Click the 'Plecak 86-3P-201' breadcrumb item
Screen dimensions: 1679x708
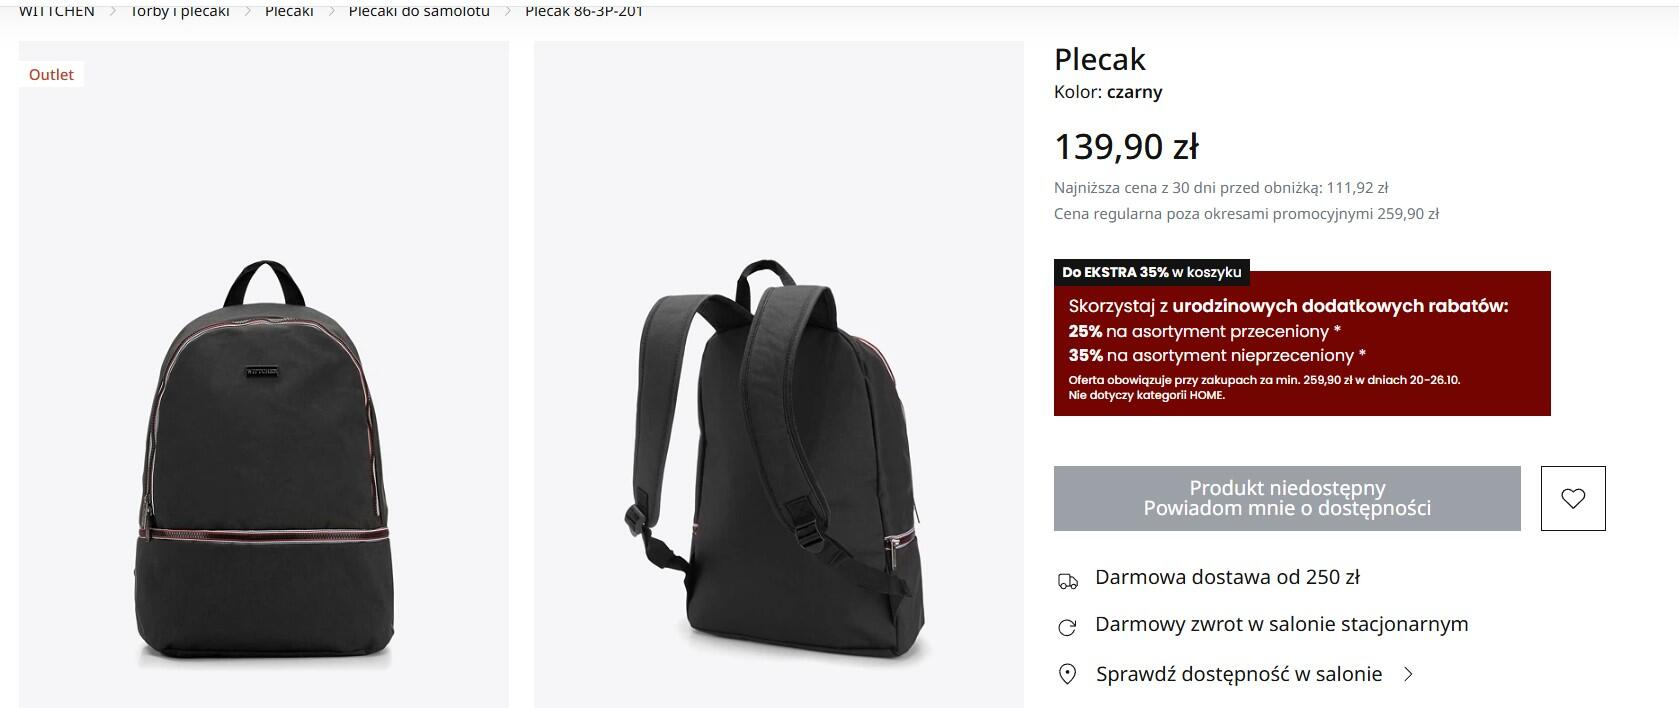point(584,11)
